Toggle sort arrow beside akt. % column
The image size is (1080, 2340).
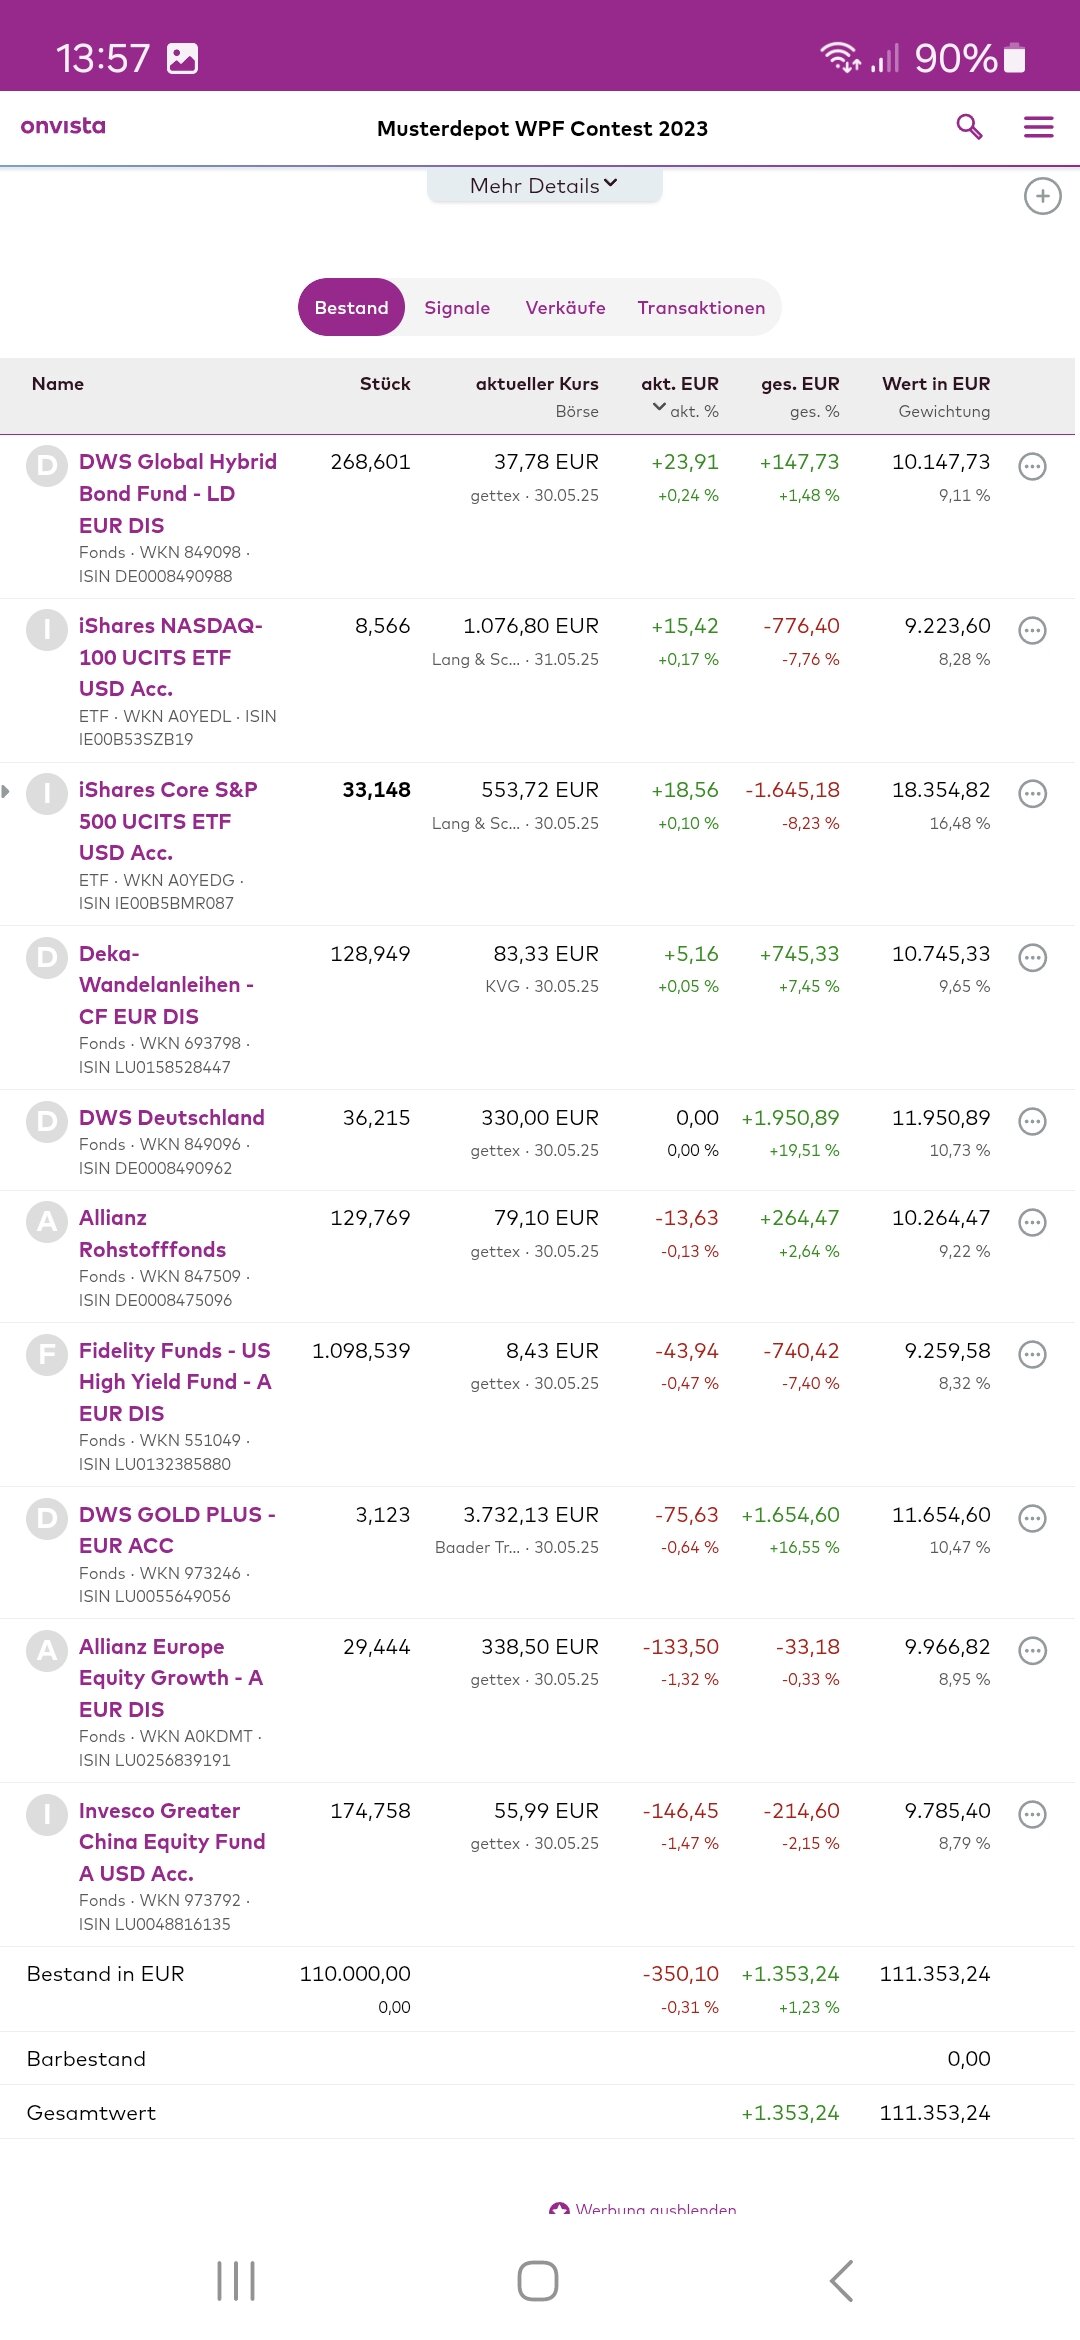[659, 407]
